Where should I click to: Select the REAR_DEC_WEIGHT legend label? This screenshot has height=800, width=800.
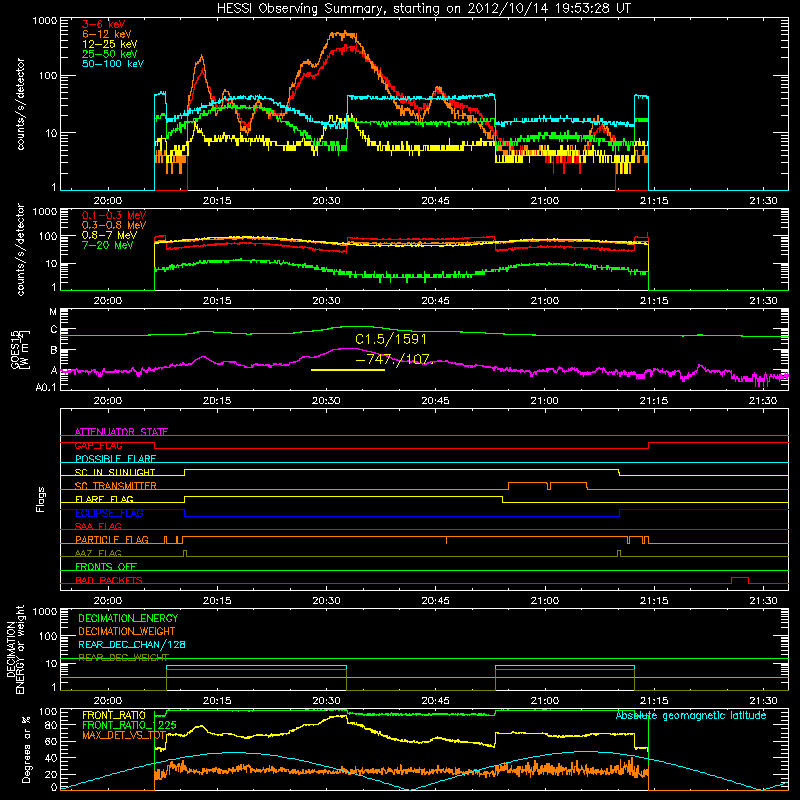[123, 658]
